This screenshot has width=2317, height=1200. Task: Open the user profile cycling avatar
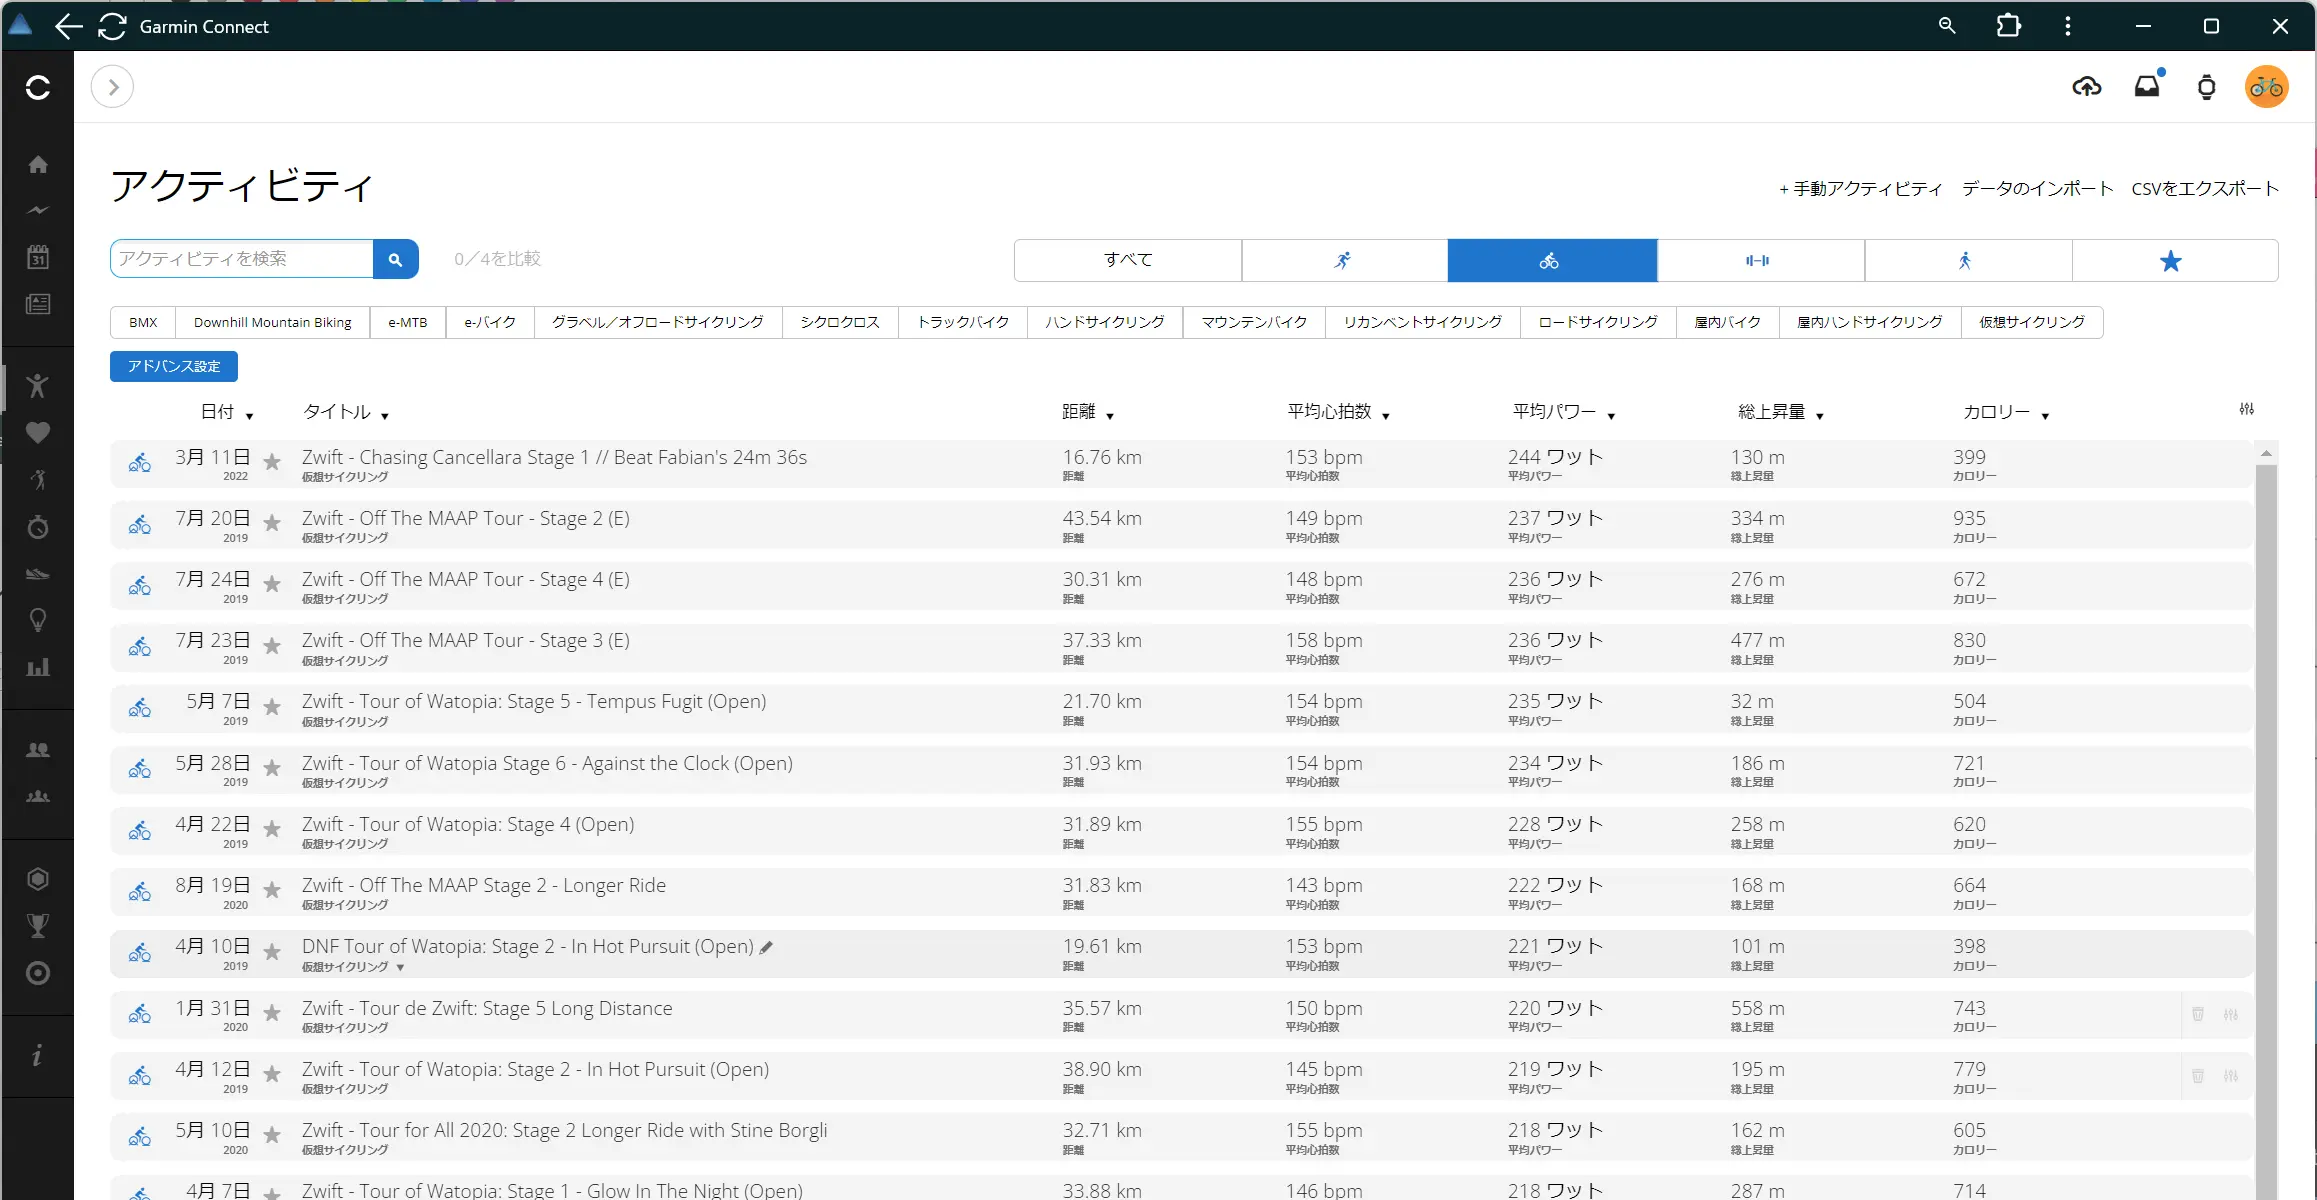coord(2267,87)
